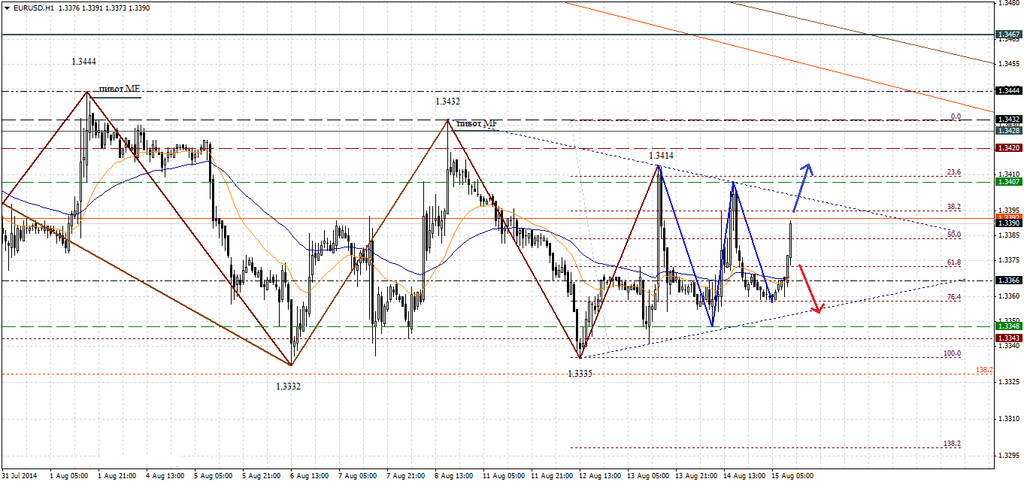The height and width of the screenshot is (482, 1024).
Task: Click the 15 Aug 05:00 time axis label
Action: [x=795, y=476]
